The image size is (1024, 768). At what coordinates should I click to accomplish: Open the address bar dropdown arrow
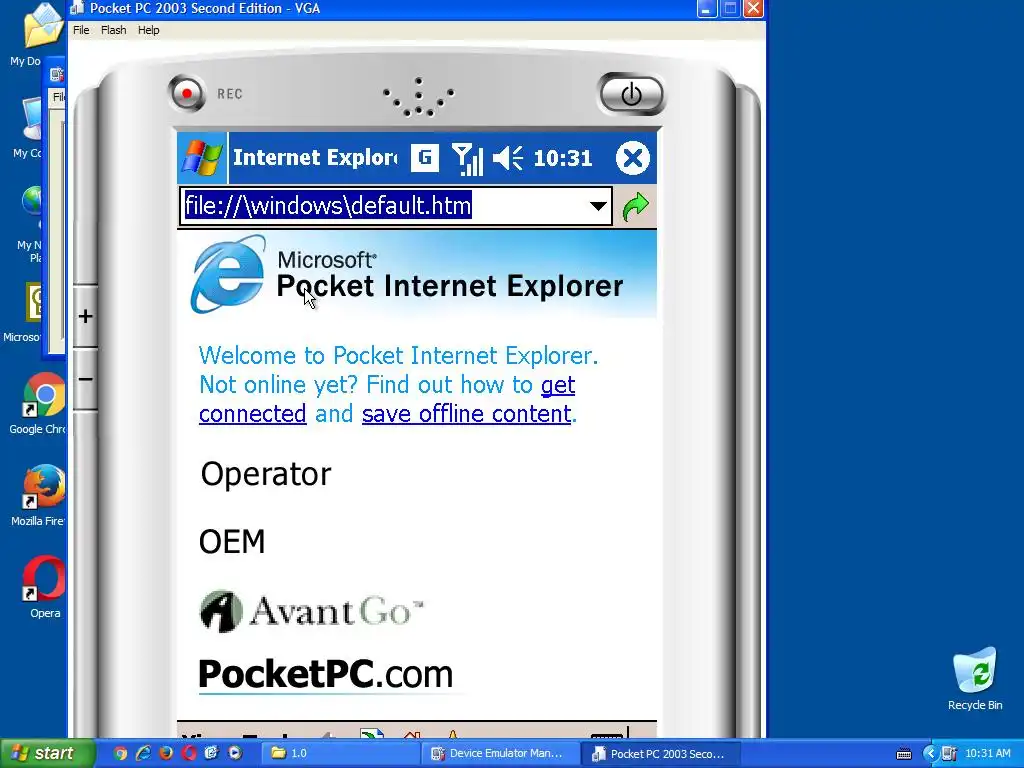click(598, 206)
